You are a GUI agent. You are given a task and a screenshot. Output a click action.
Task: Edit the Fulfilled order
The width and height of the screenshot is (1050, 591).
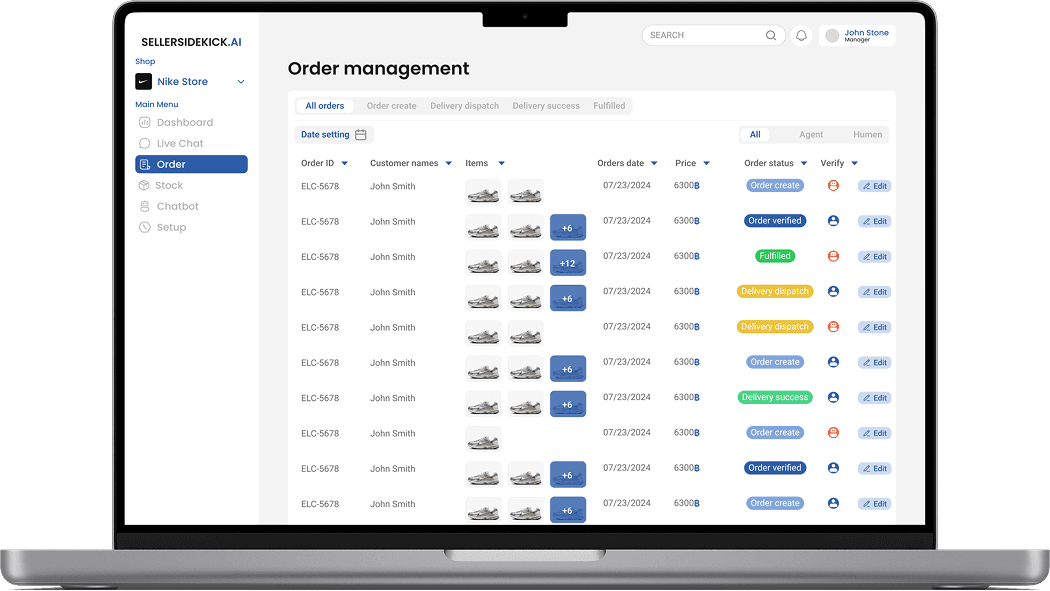coord(875,256)
